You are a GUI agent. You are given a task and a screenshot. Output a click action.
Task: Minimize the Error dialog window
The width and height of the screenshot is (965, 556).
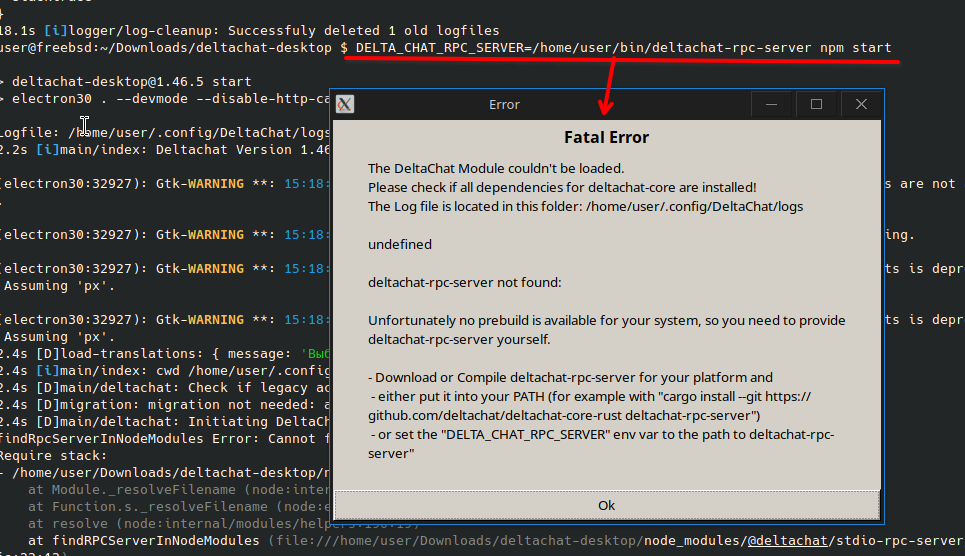pos(771,104)
